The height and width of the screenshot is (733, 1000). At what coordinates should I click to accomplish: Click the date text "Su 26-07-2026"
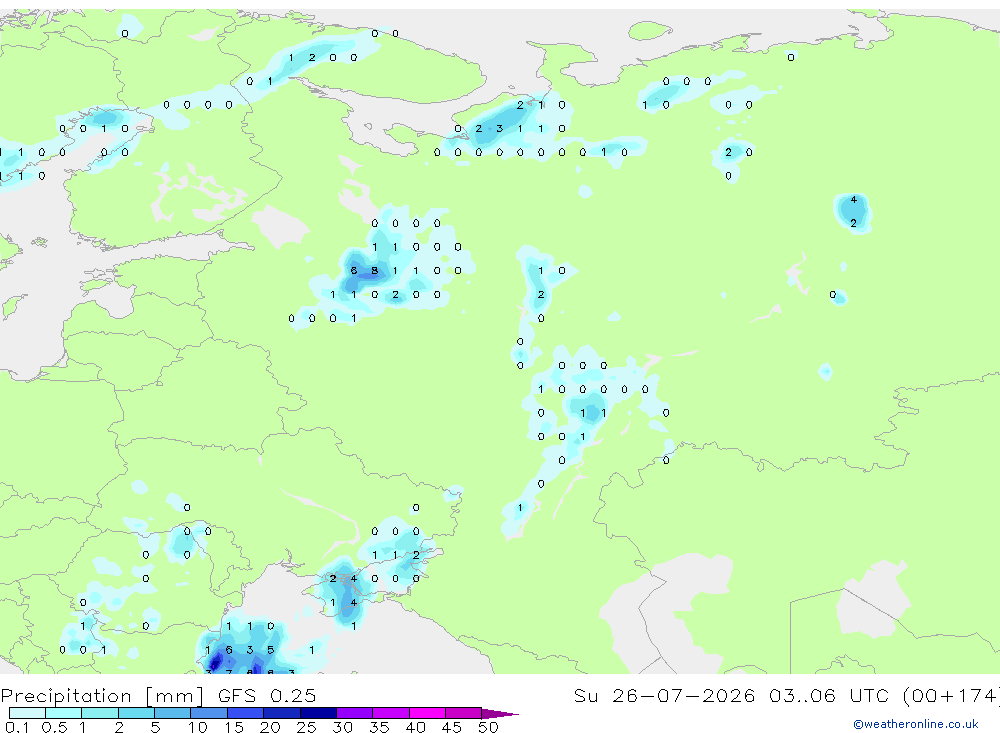[x=664, y=695]
